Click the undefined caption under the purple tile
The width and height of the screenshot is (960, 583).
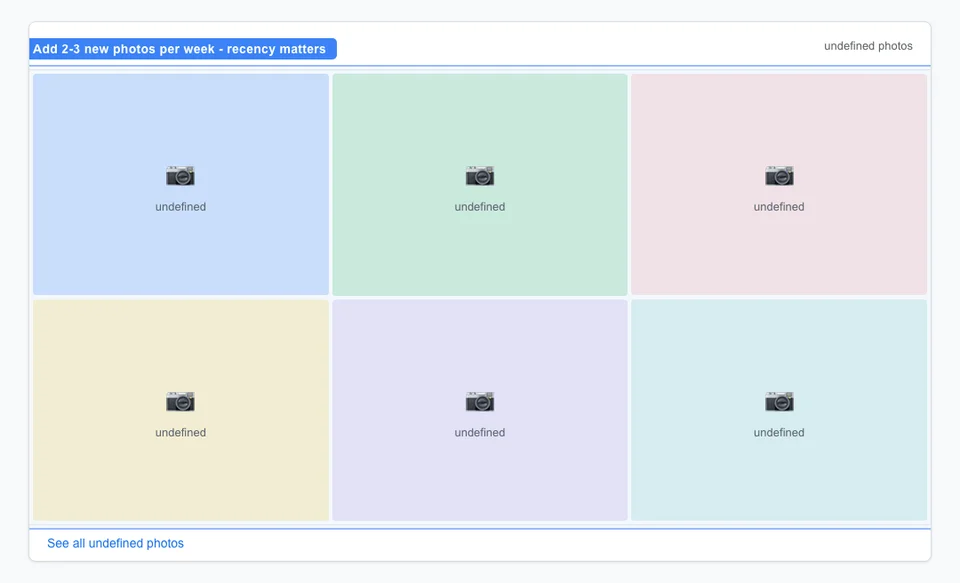click(479, 433)
